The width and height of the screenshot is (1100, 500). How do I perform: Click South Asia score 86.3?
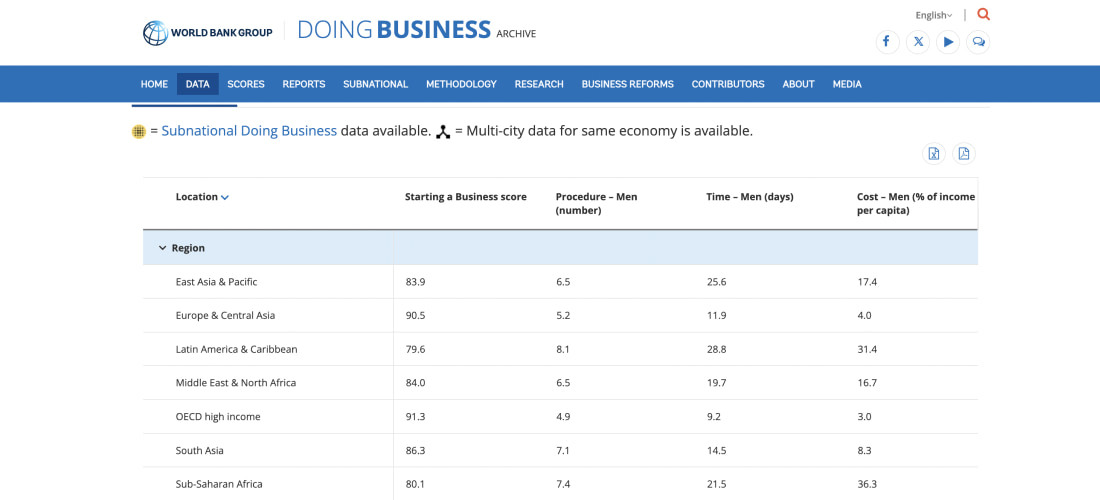[x=415, y=450]
